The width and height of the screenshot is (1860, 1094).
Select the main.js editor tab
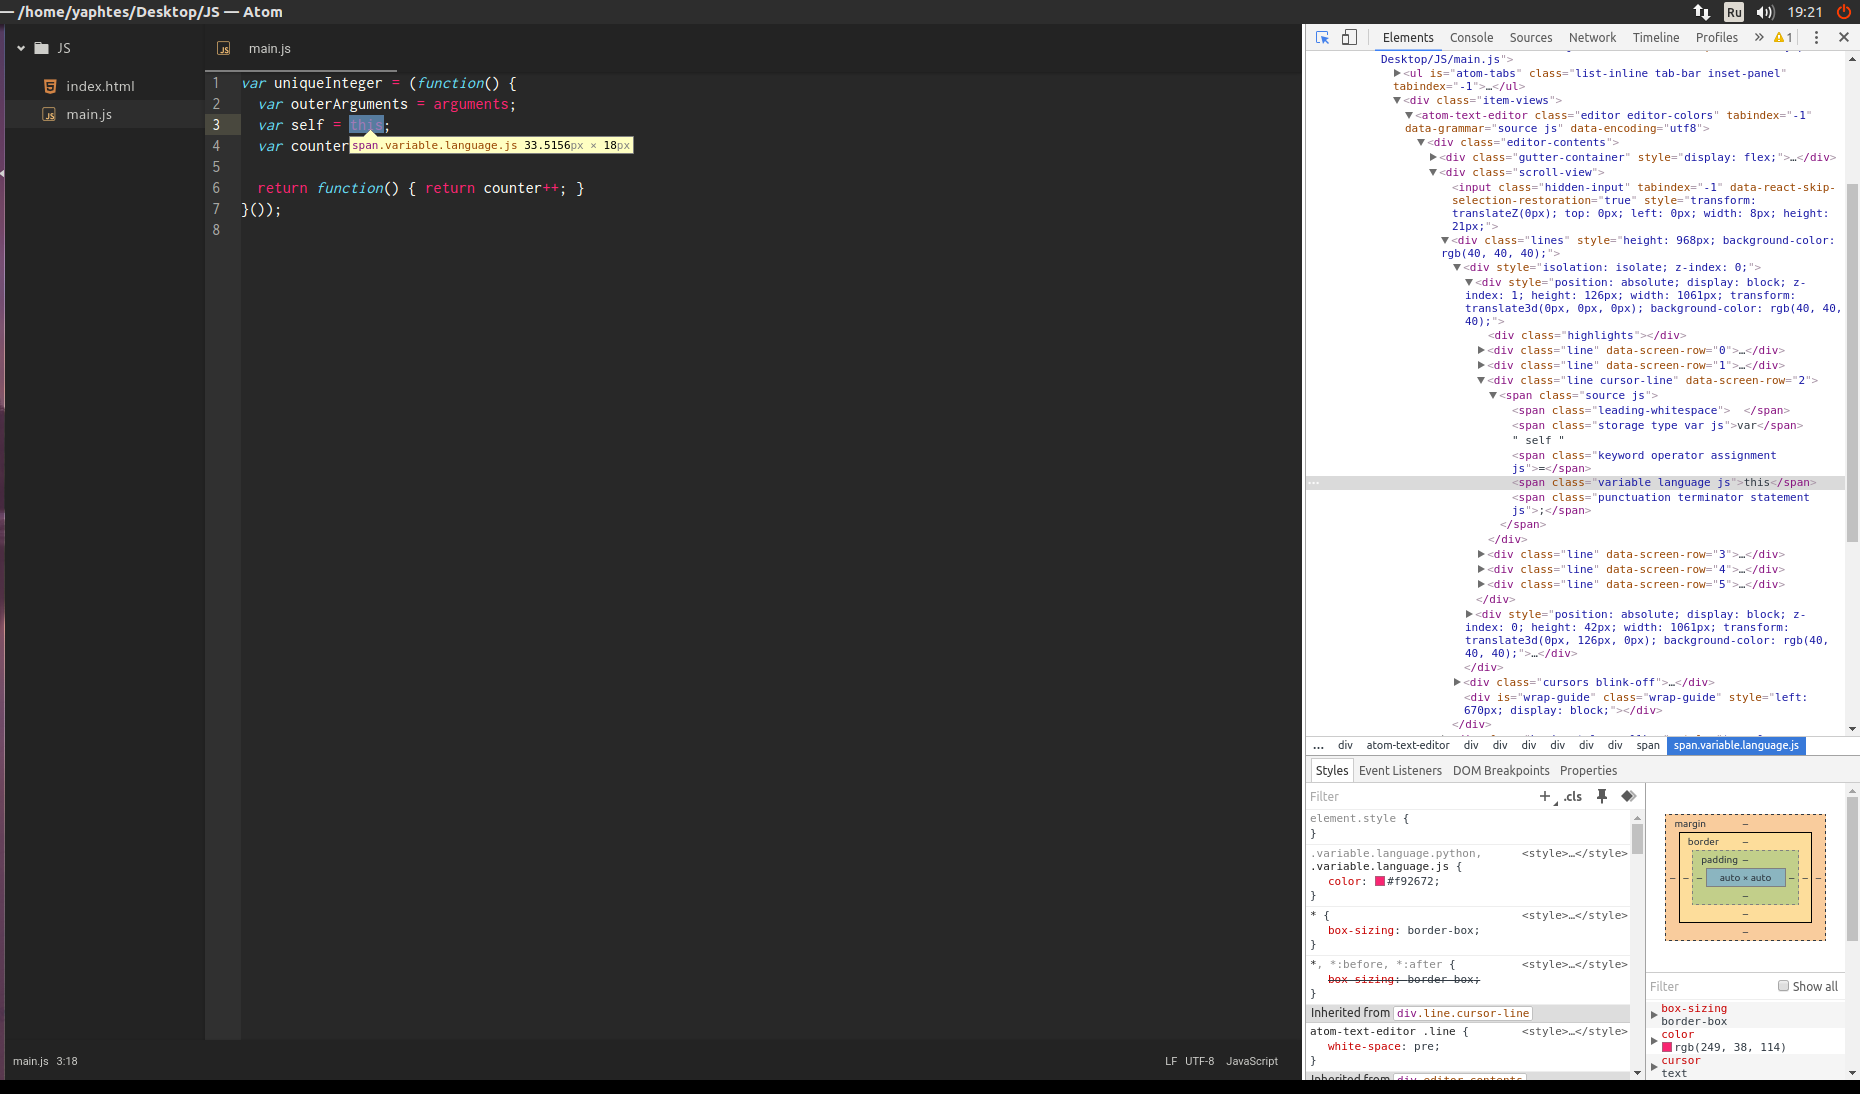(270, 48)
